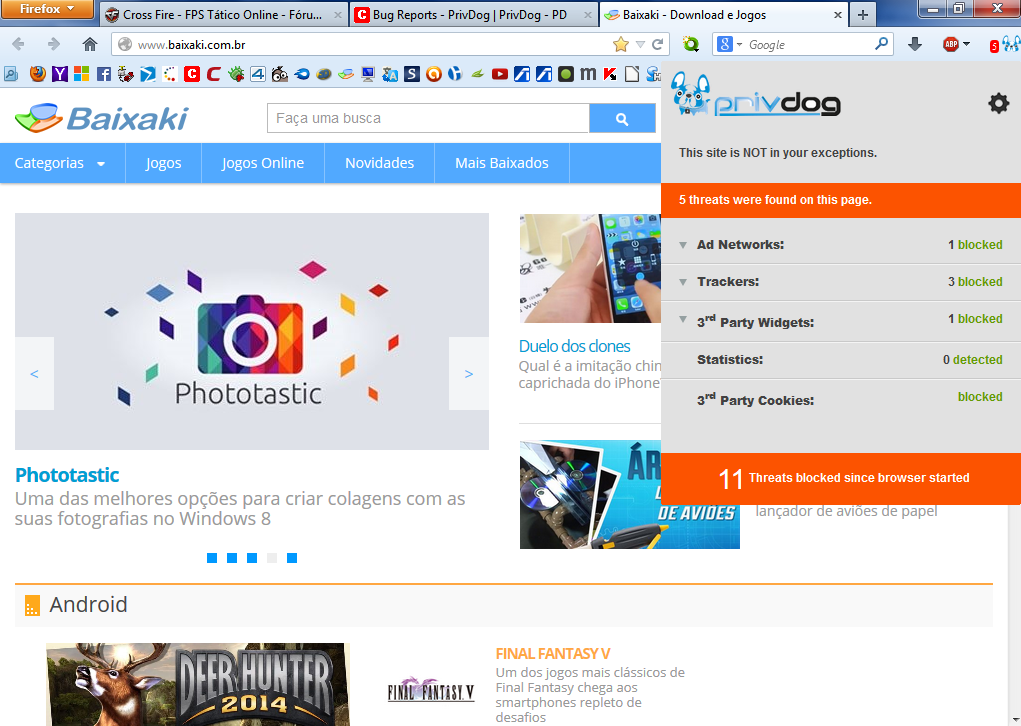1021x726 pixels.
Task: Switch to the Bug Reports PrivDog tab
Action: click(473, 14)
